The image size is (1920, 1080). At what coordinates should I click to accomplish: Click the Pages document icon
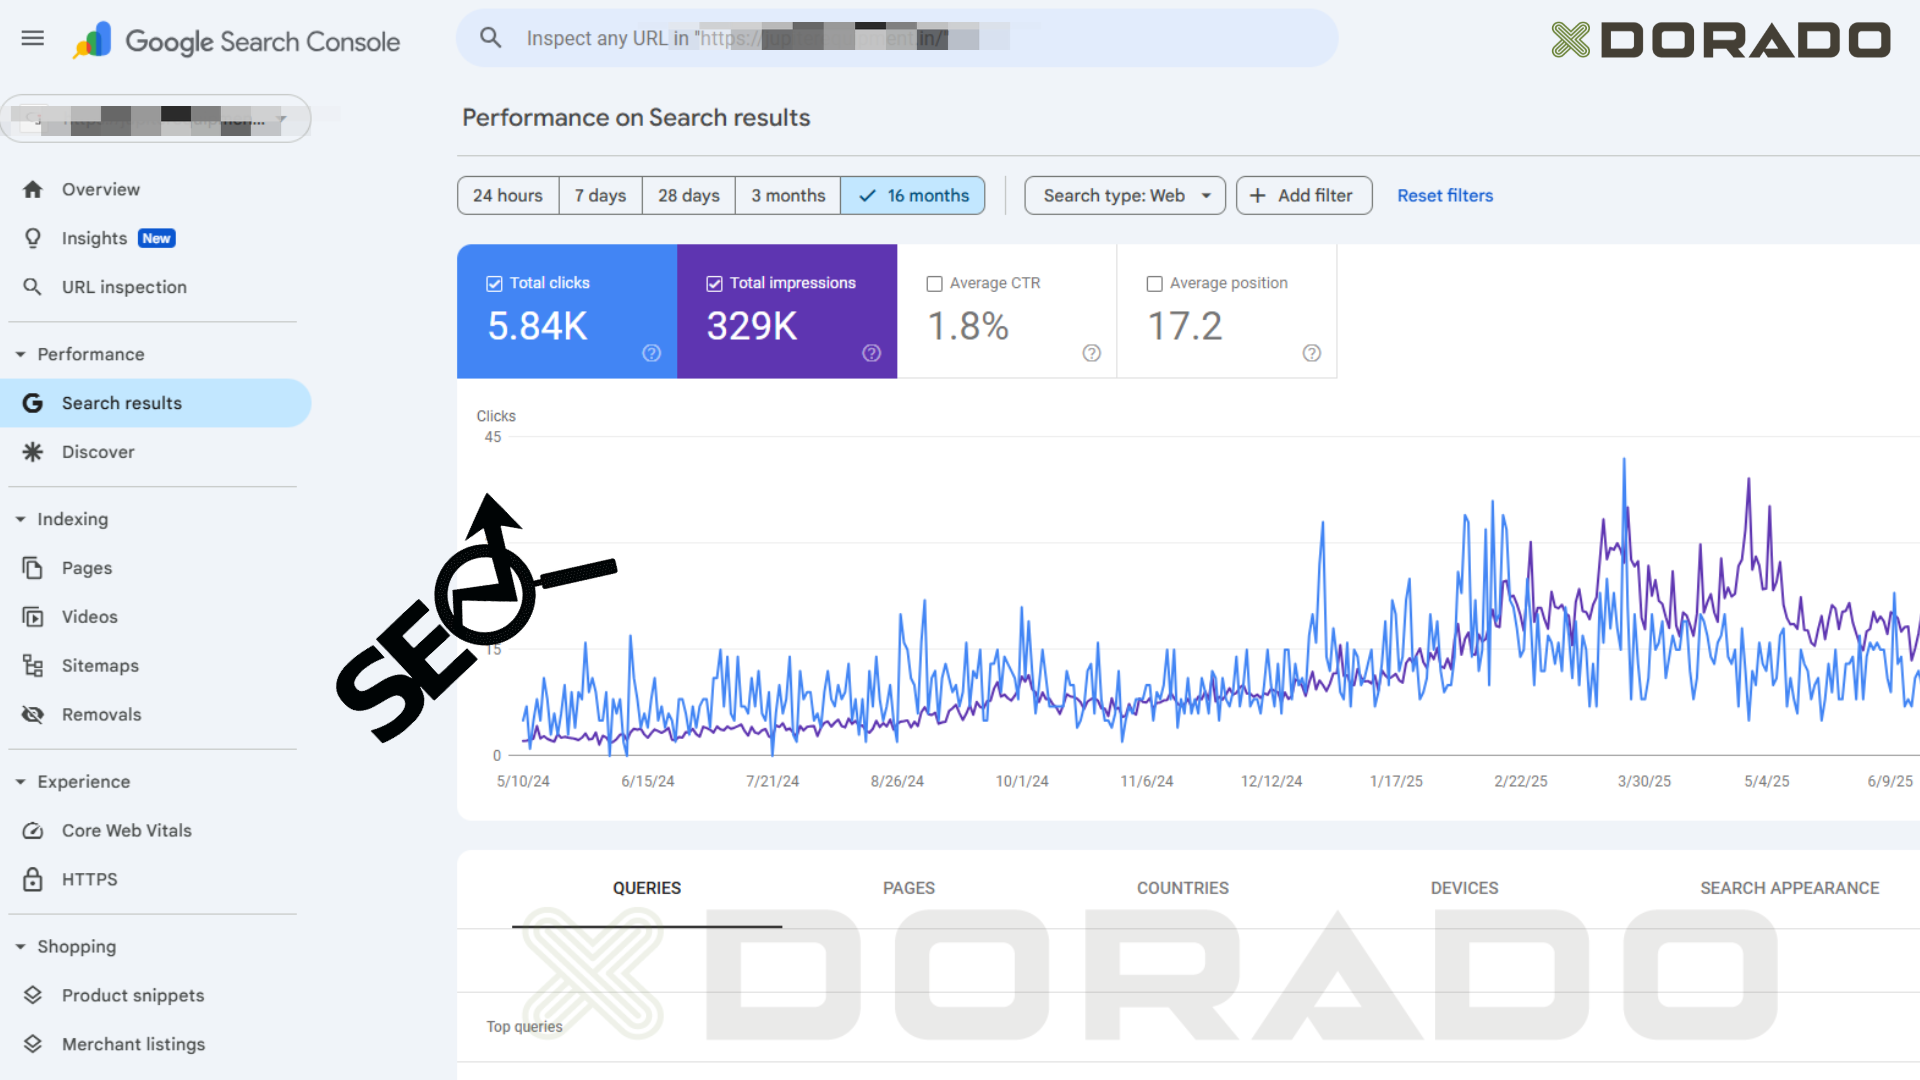click(x=33, y=568)
